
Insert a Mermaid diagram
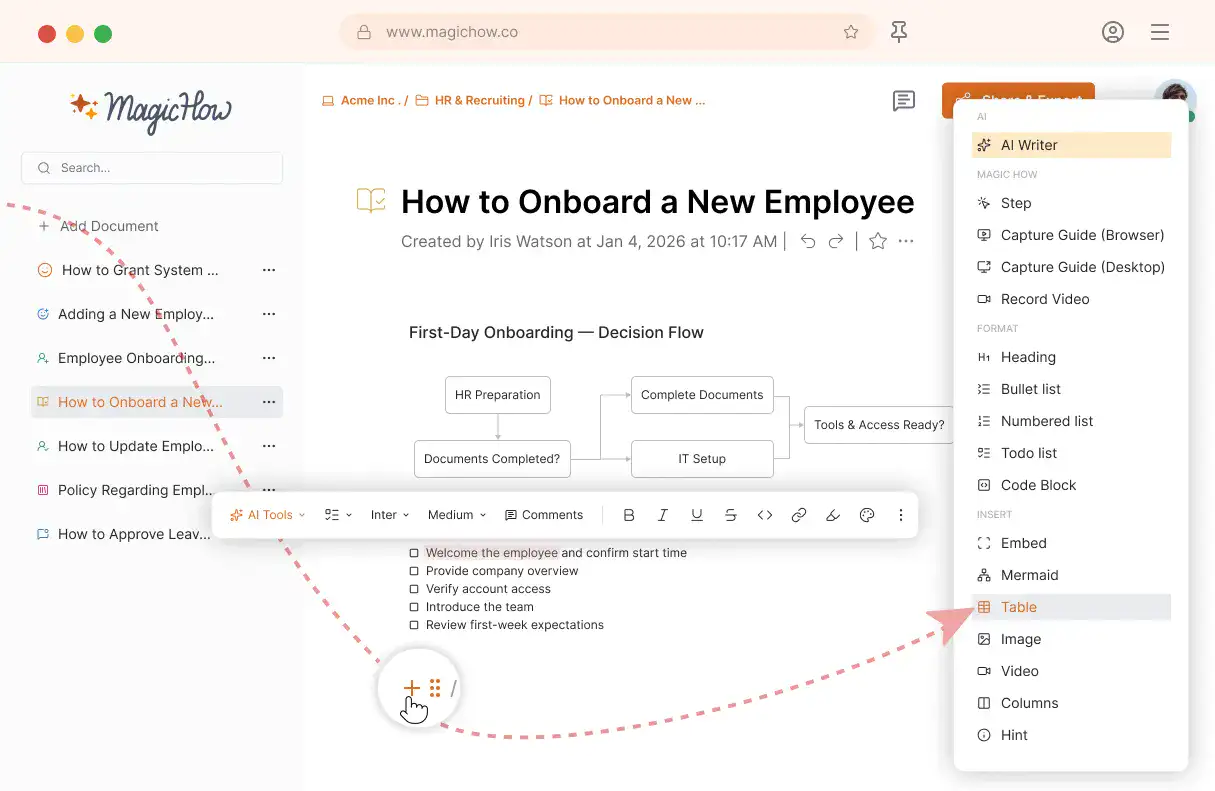pos(1028,575)
